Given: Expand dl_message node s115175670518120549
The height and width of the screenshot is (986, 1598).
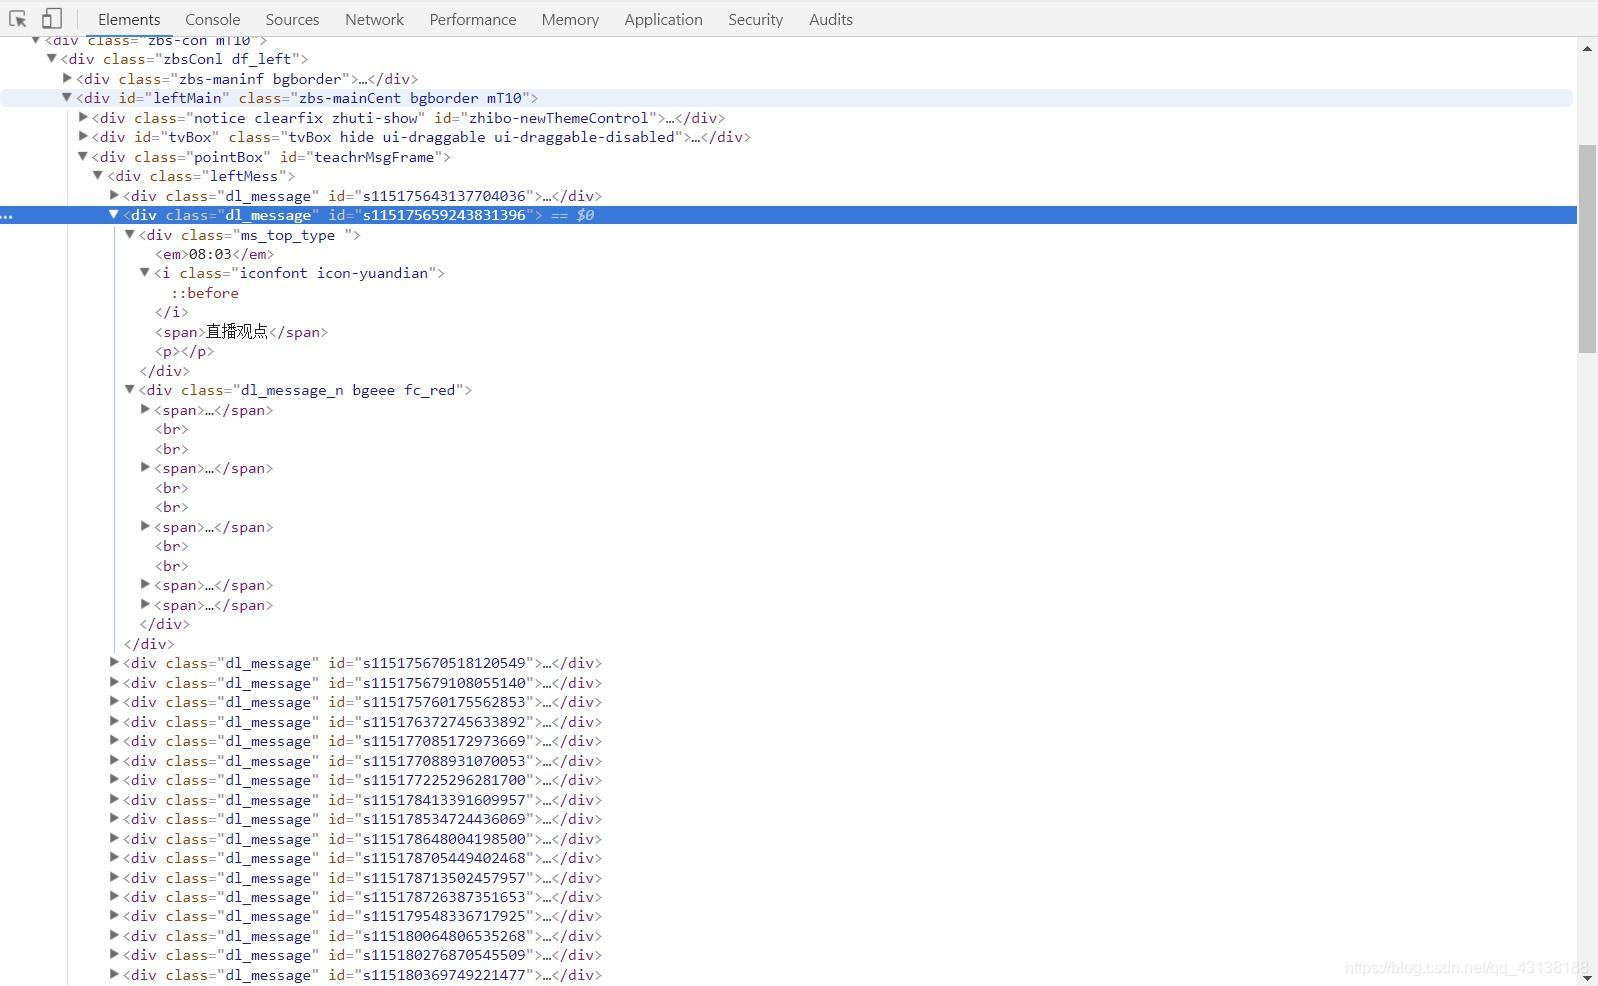Looking at the screenshot, I should click(x=114, y=662).
